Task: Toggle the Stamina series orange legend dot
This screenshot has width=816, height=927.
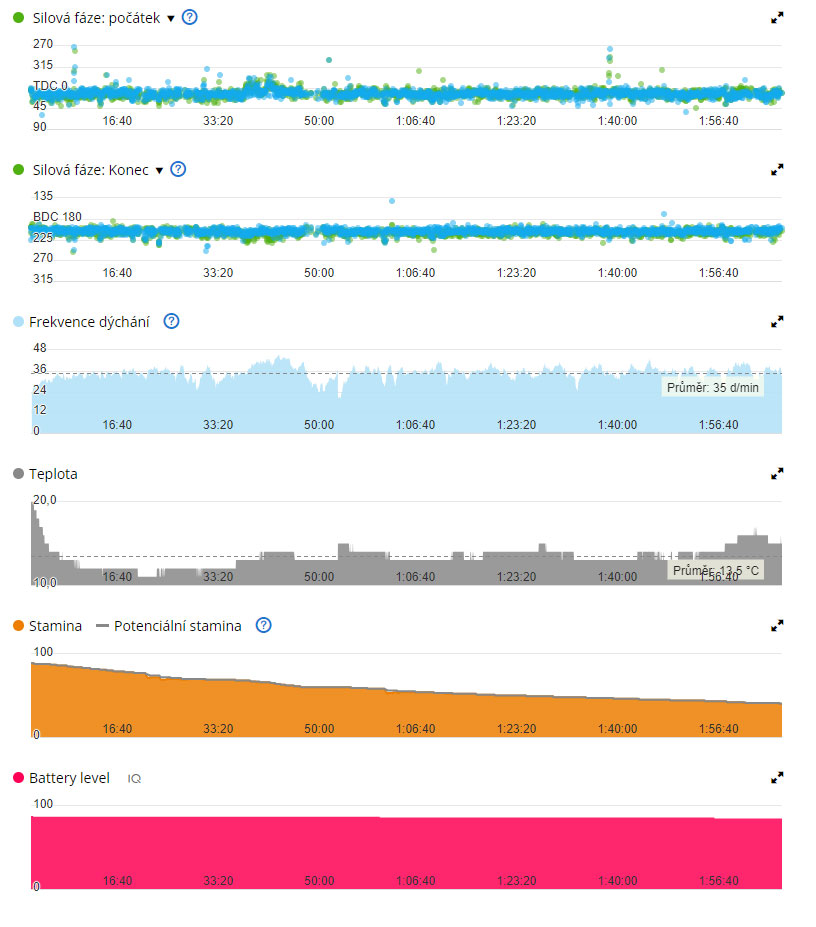Action: tap(19, 626)
